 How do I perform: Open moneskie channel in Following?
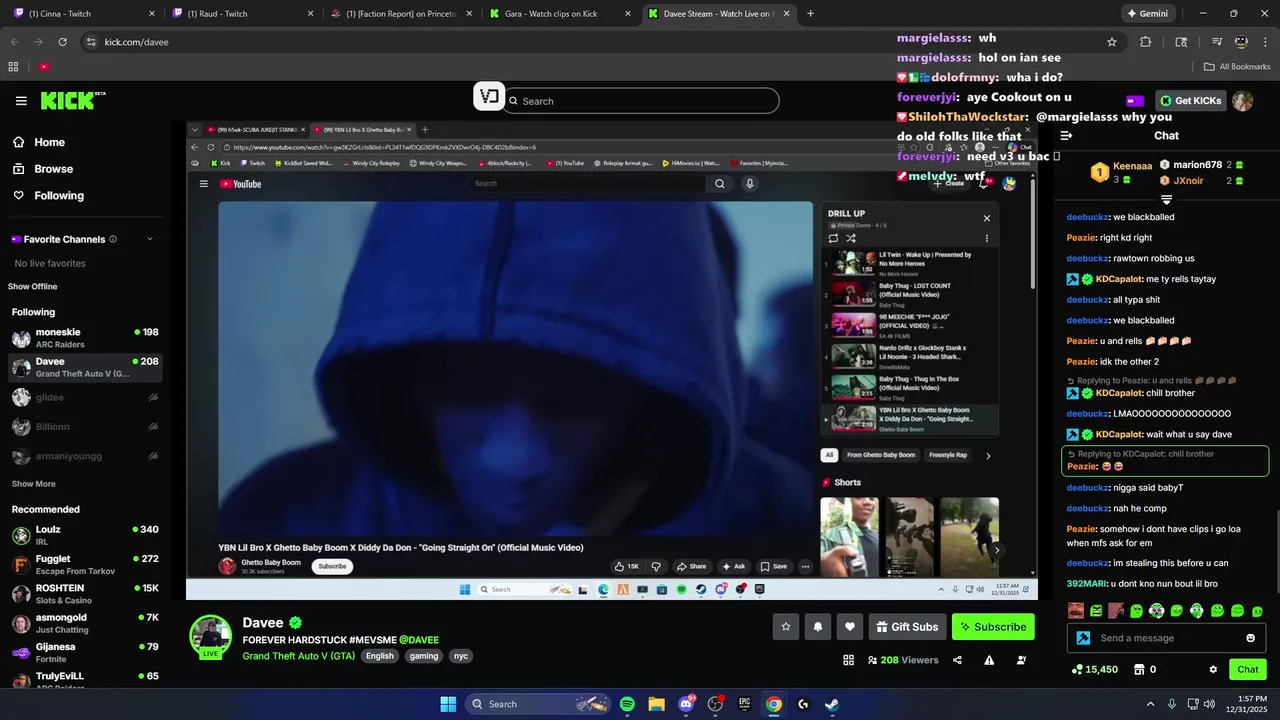(85, 338)
